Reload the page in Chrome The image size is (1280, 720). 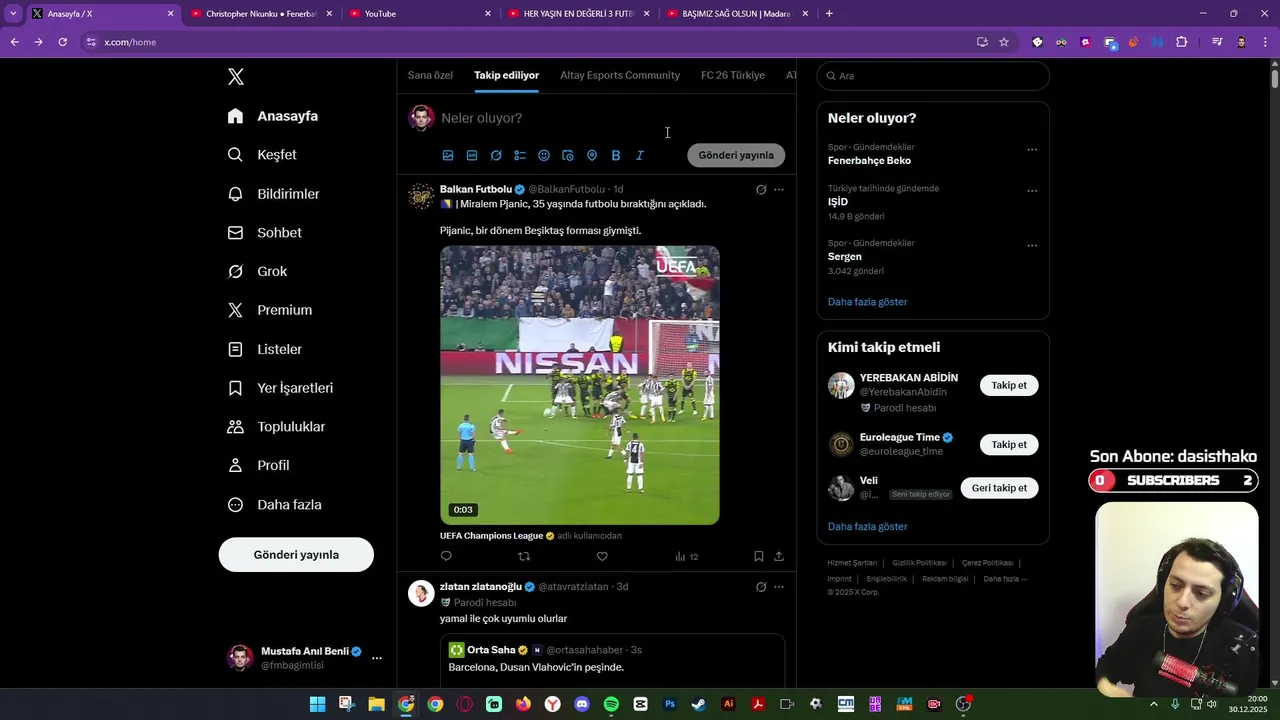[62, 42]
